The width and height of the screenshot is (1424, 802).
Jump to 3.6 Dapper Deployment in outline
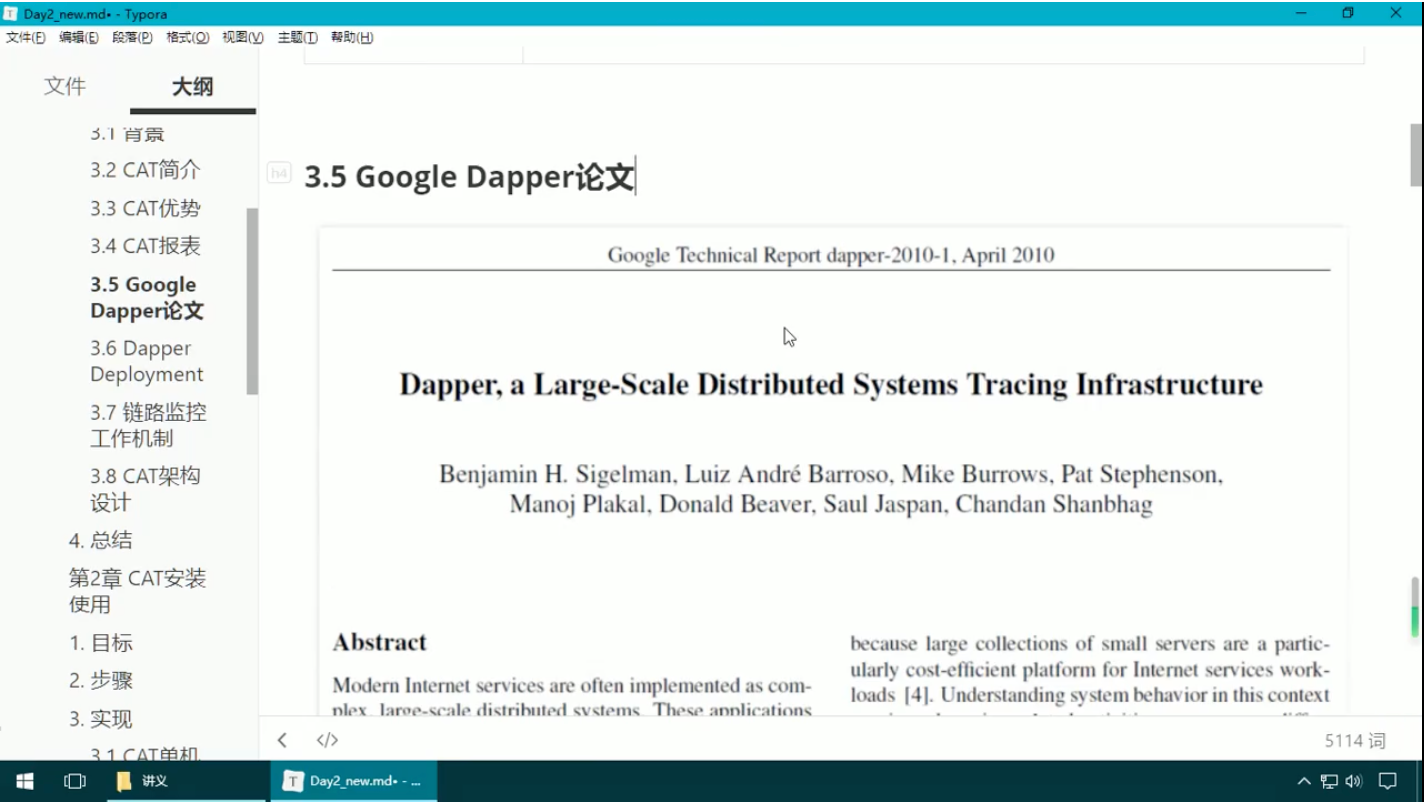(x=147, y=361)
